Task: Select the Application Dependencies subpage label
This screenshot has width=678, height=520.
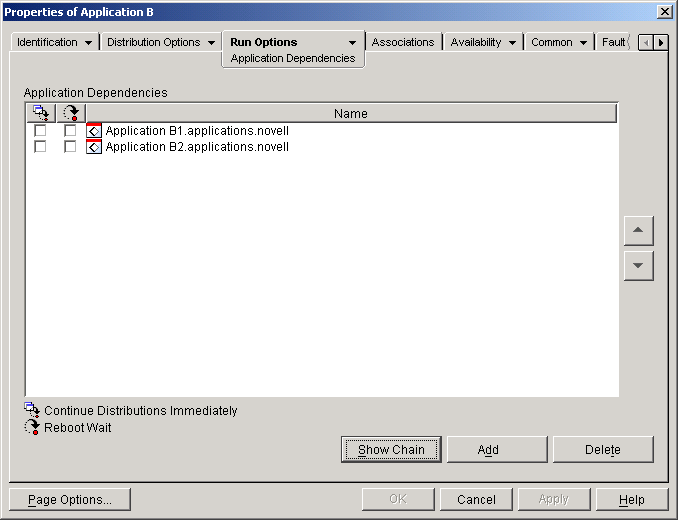Action: [x=293, y=58]
